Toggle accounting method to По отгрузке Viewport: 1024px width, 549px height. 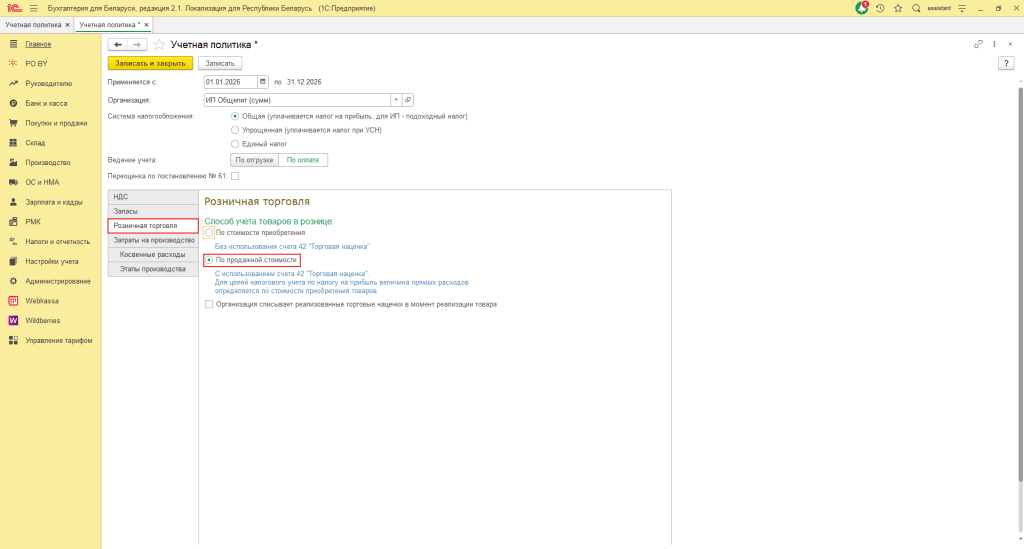pyautogui.click(x=254, y=160)
